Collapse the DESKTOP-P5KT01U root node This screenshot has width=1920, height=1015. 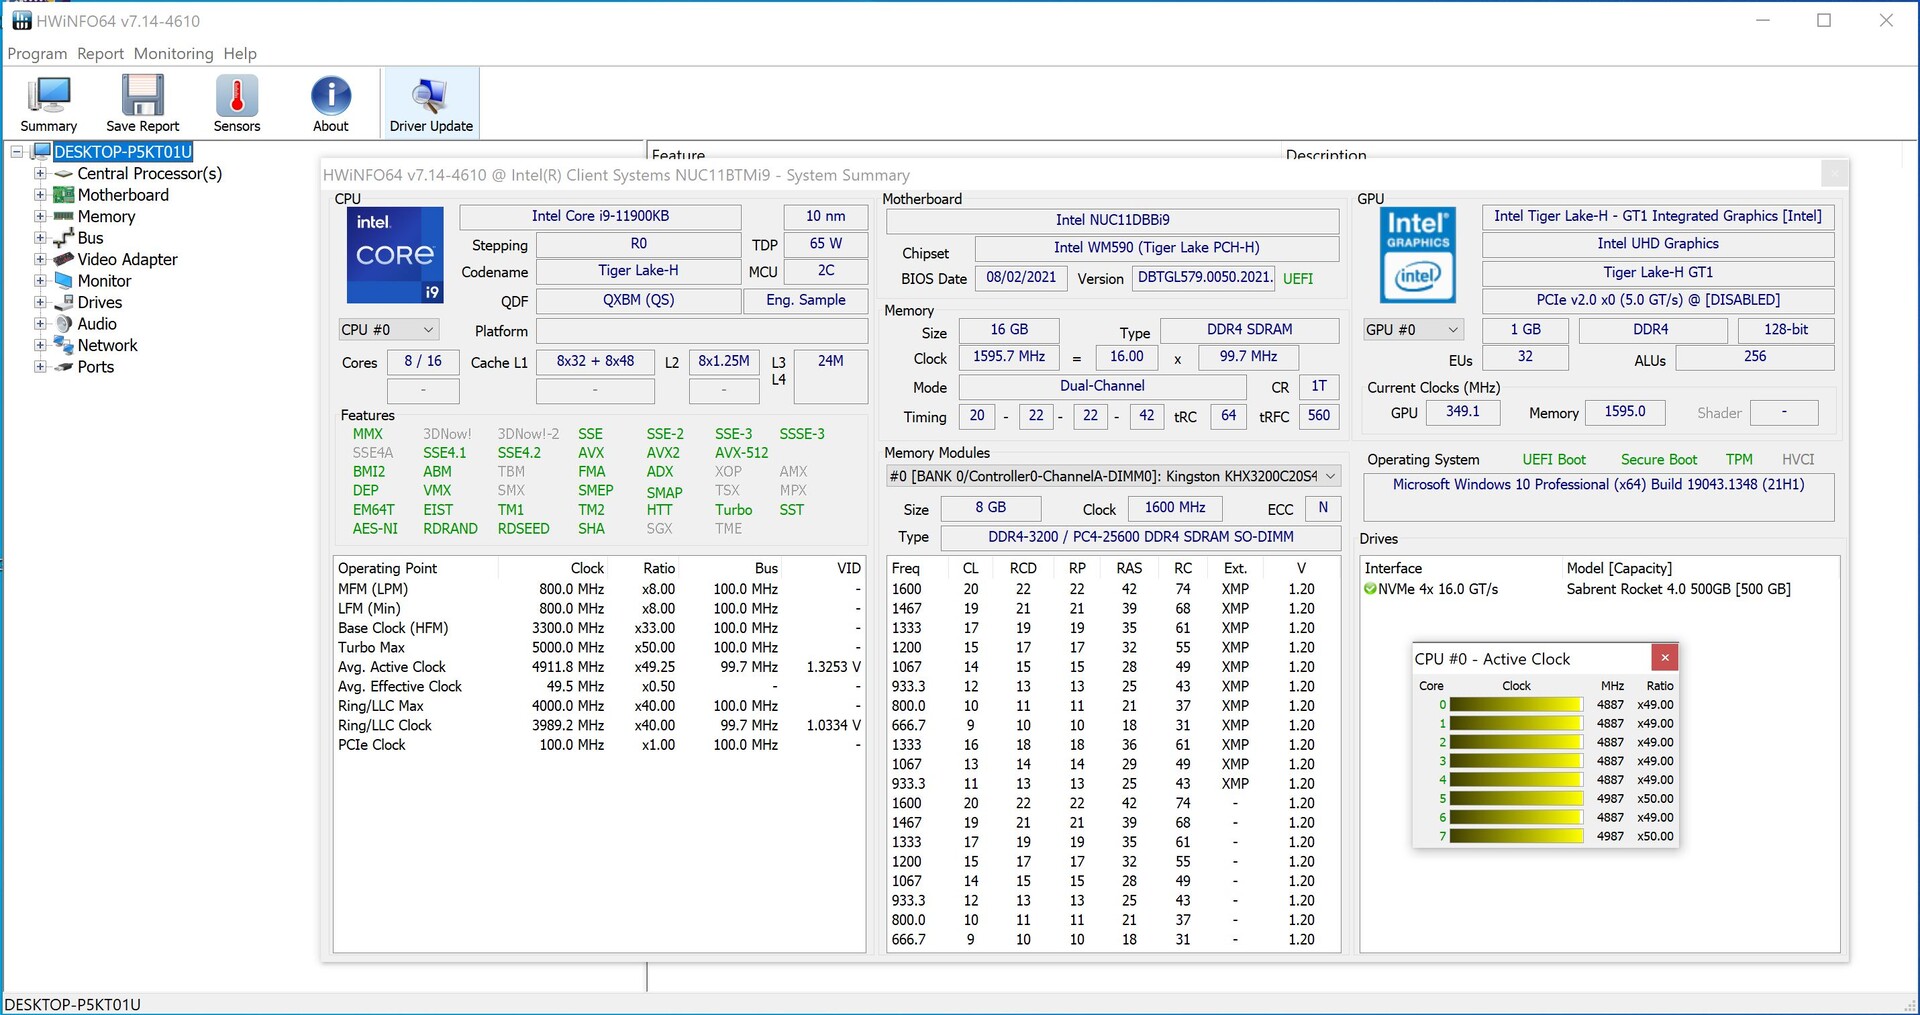coord(17,152)
